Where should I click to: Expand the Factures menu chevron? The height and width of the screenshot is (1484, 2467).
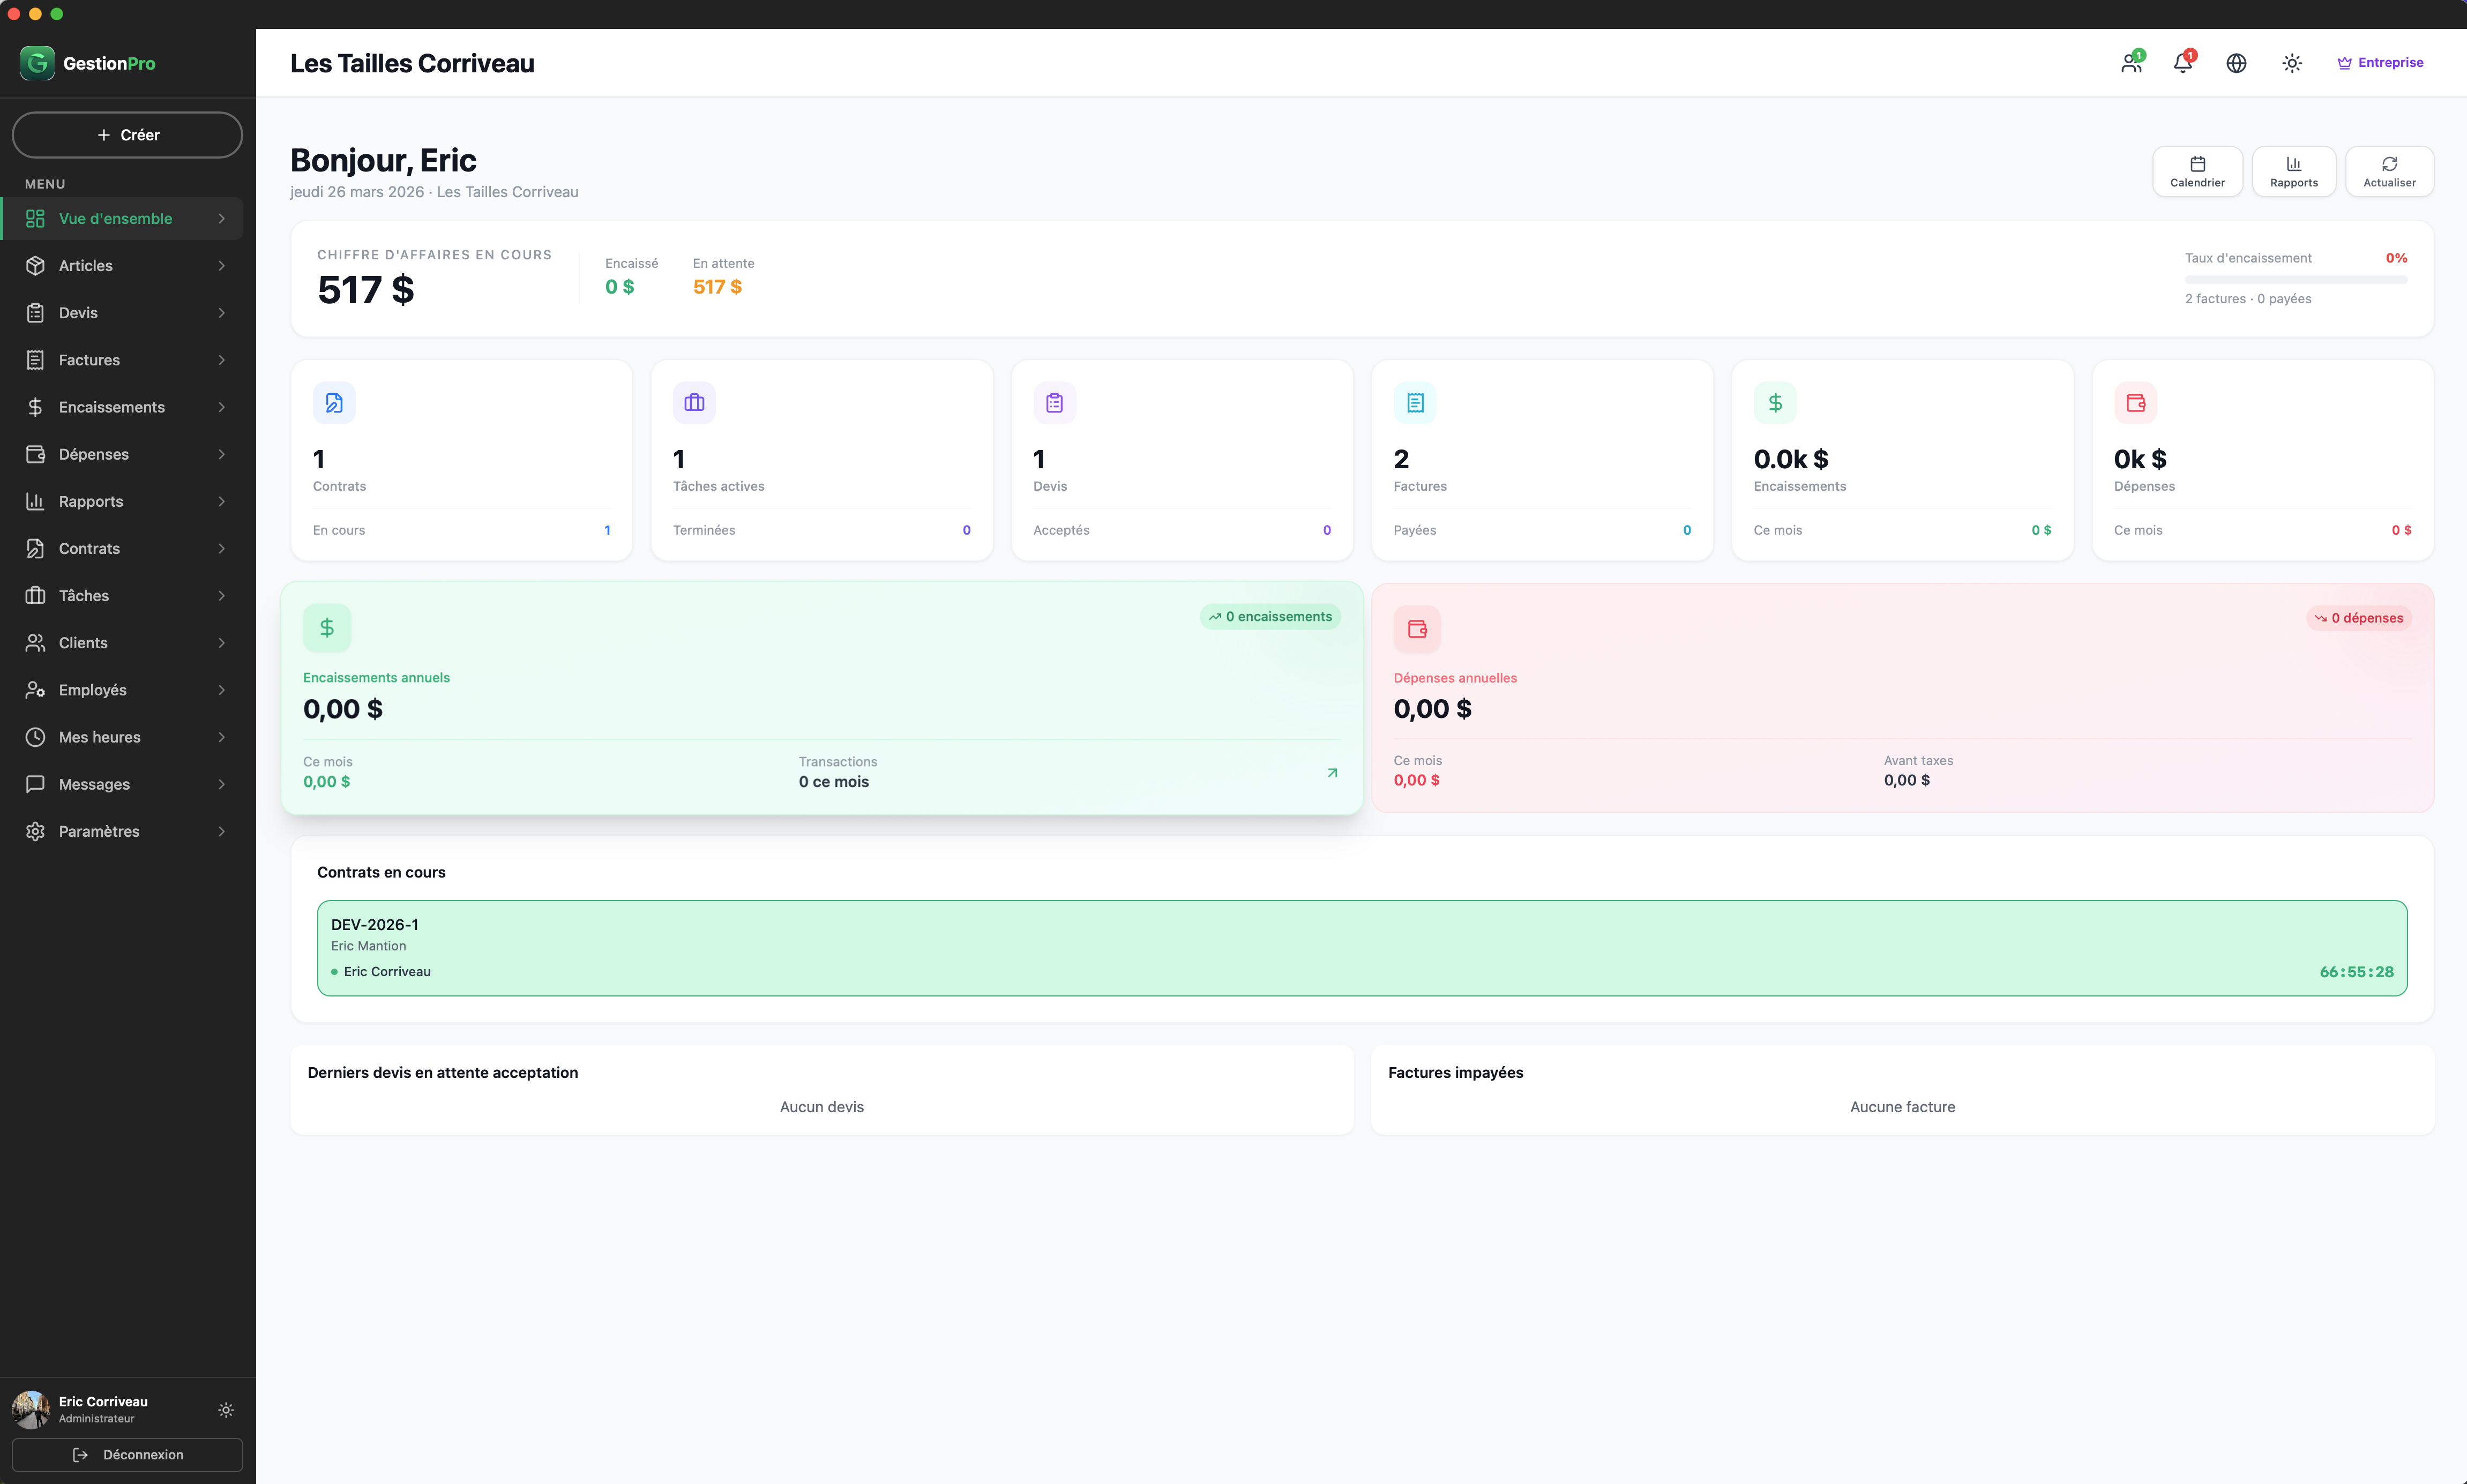point(221,360)
